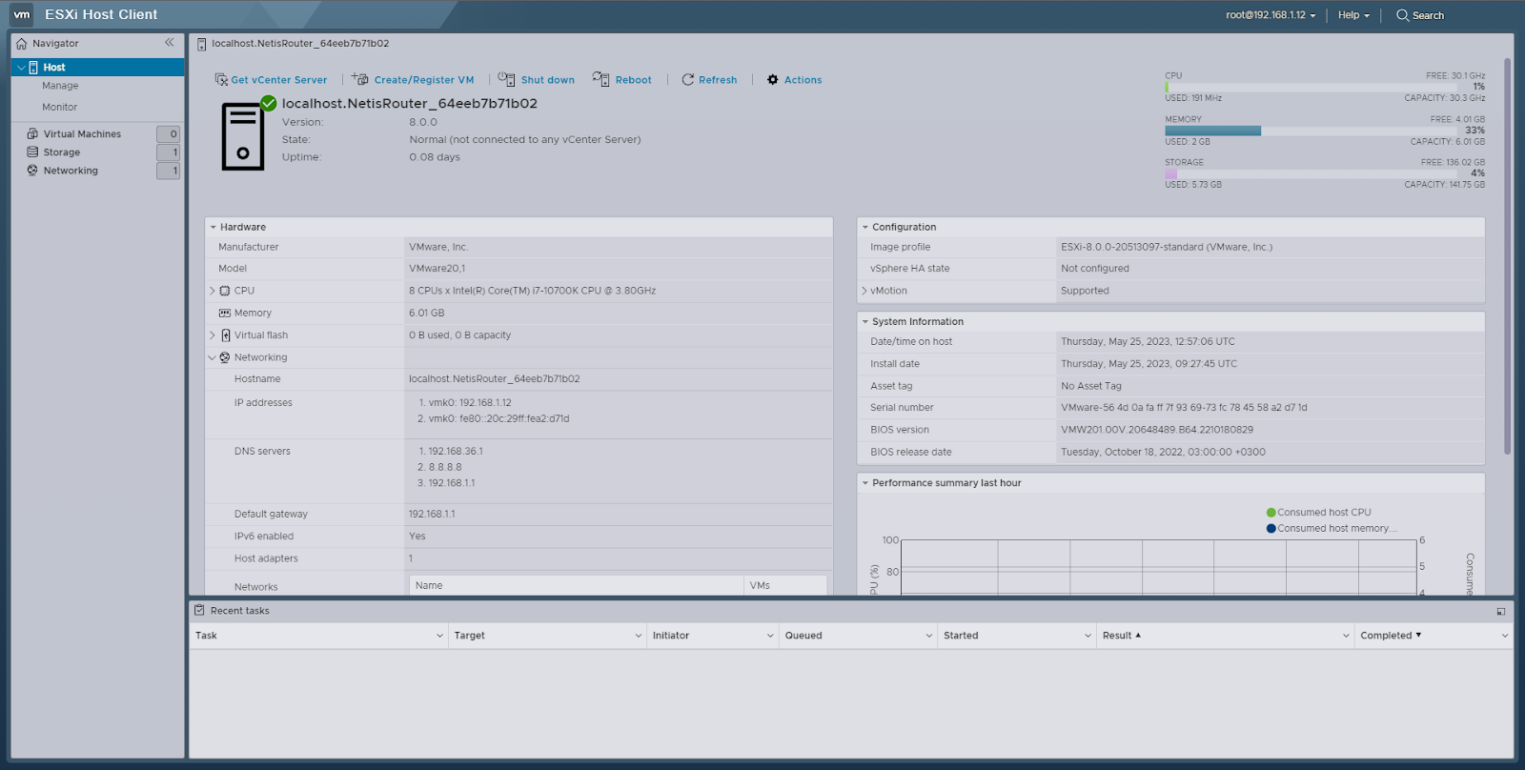Expand the CPU row in Hardware

pos(212,291)
